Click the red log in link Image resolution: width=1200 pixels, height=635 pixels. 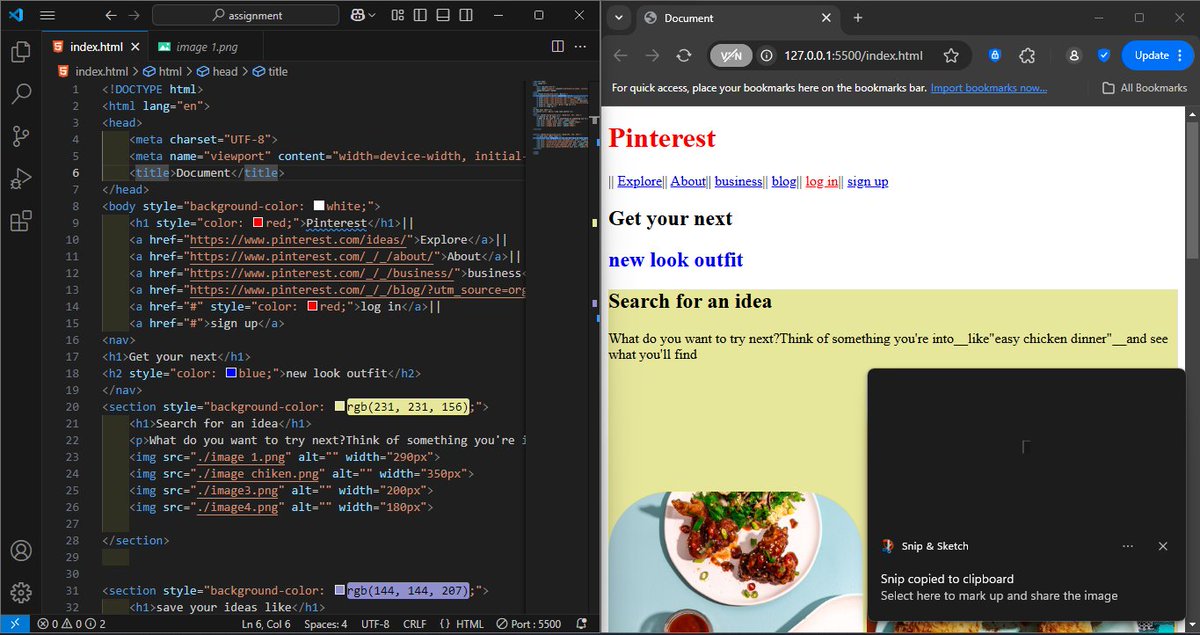click(x=822, y=181)
